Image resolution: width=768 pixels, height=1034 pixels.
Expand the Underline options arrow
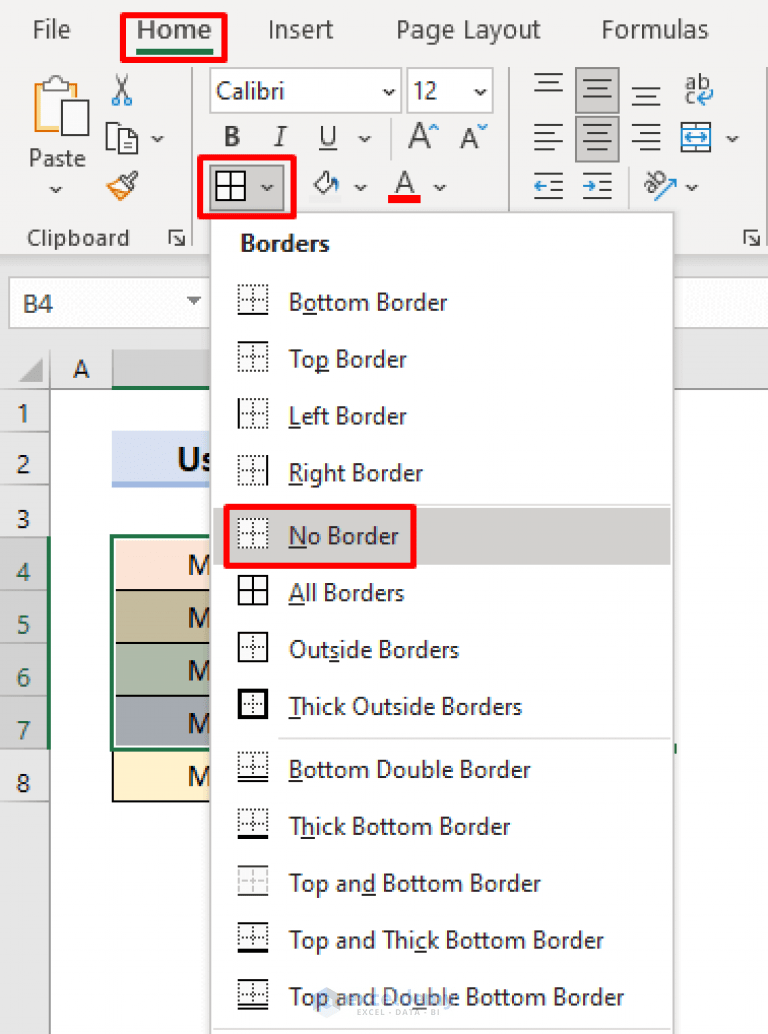[x=364, y=136]
